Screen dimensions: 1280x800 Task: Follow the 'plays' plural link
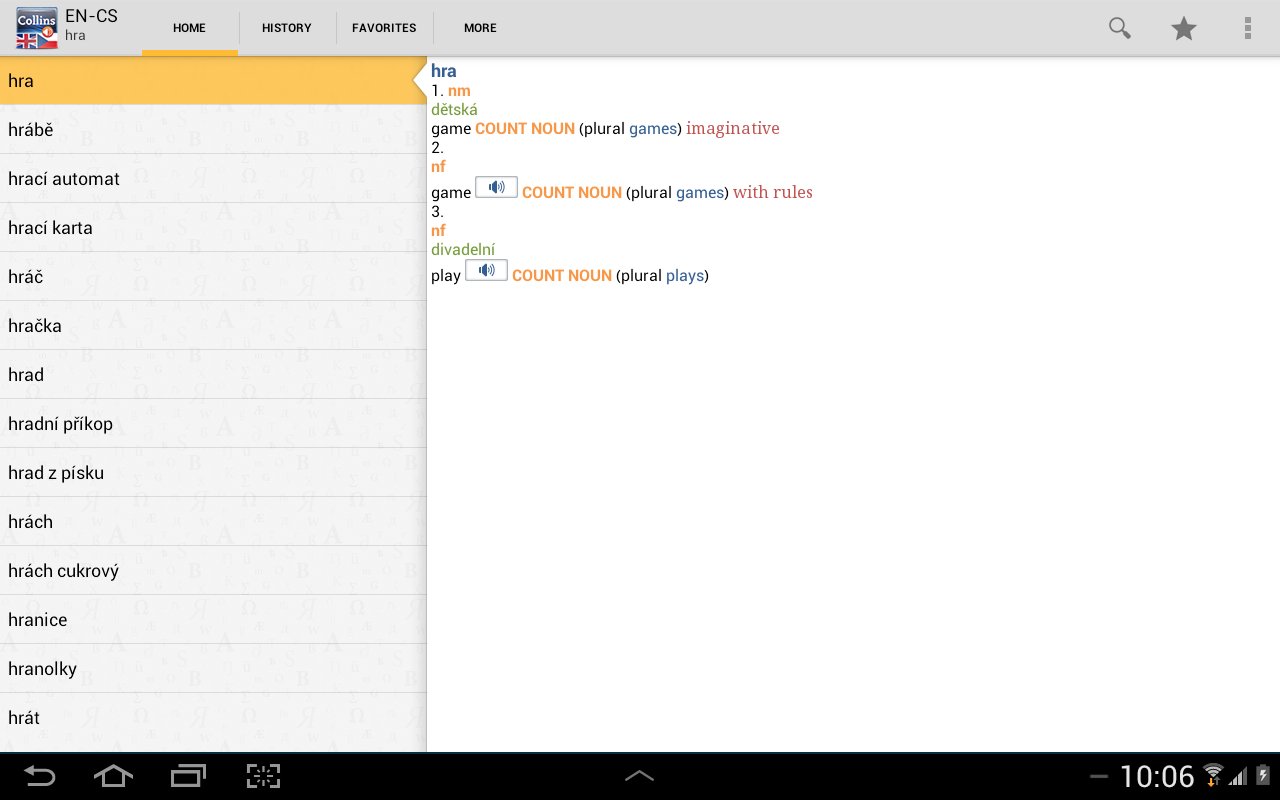click(x=685, y=276)
